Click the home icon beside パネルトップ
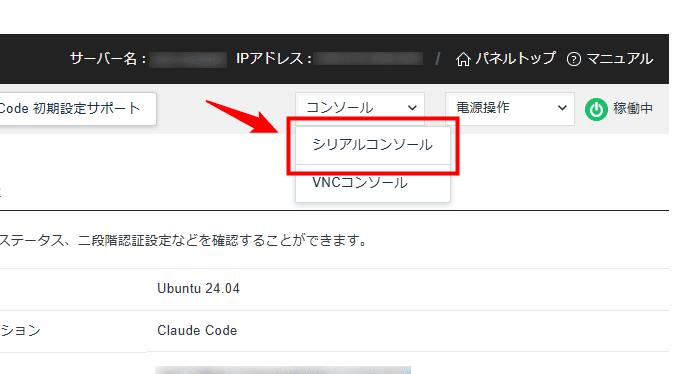Screen dimensions: 684x374 pyautogui.click(x=463, y=59)
